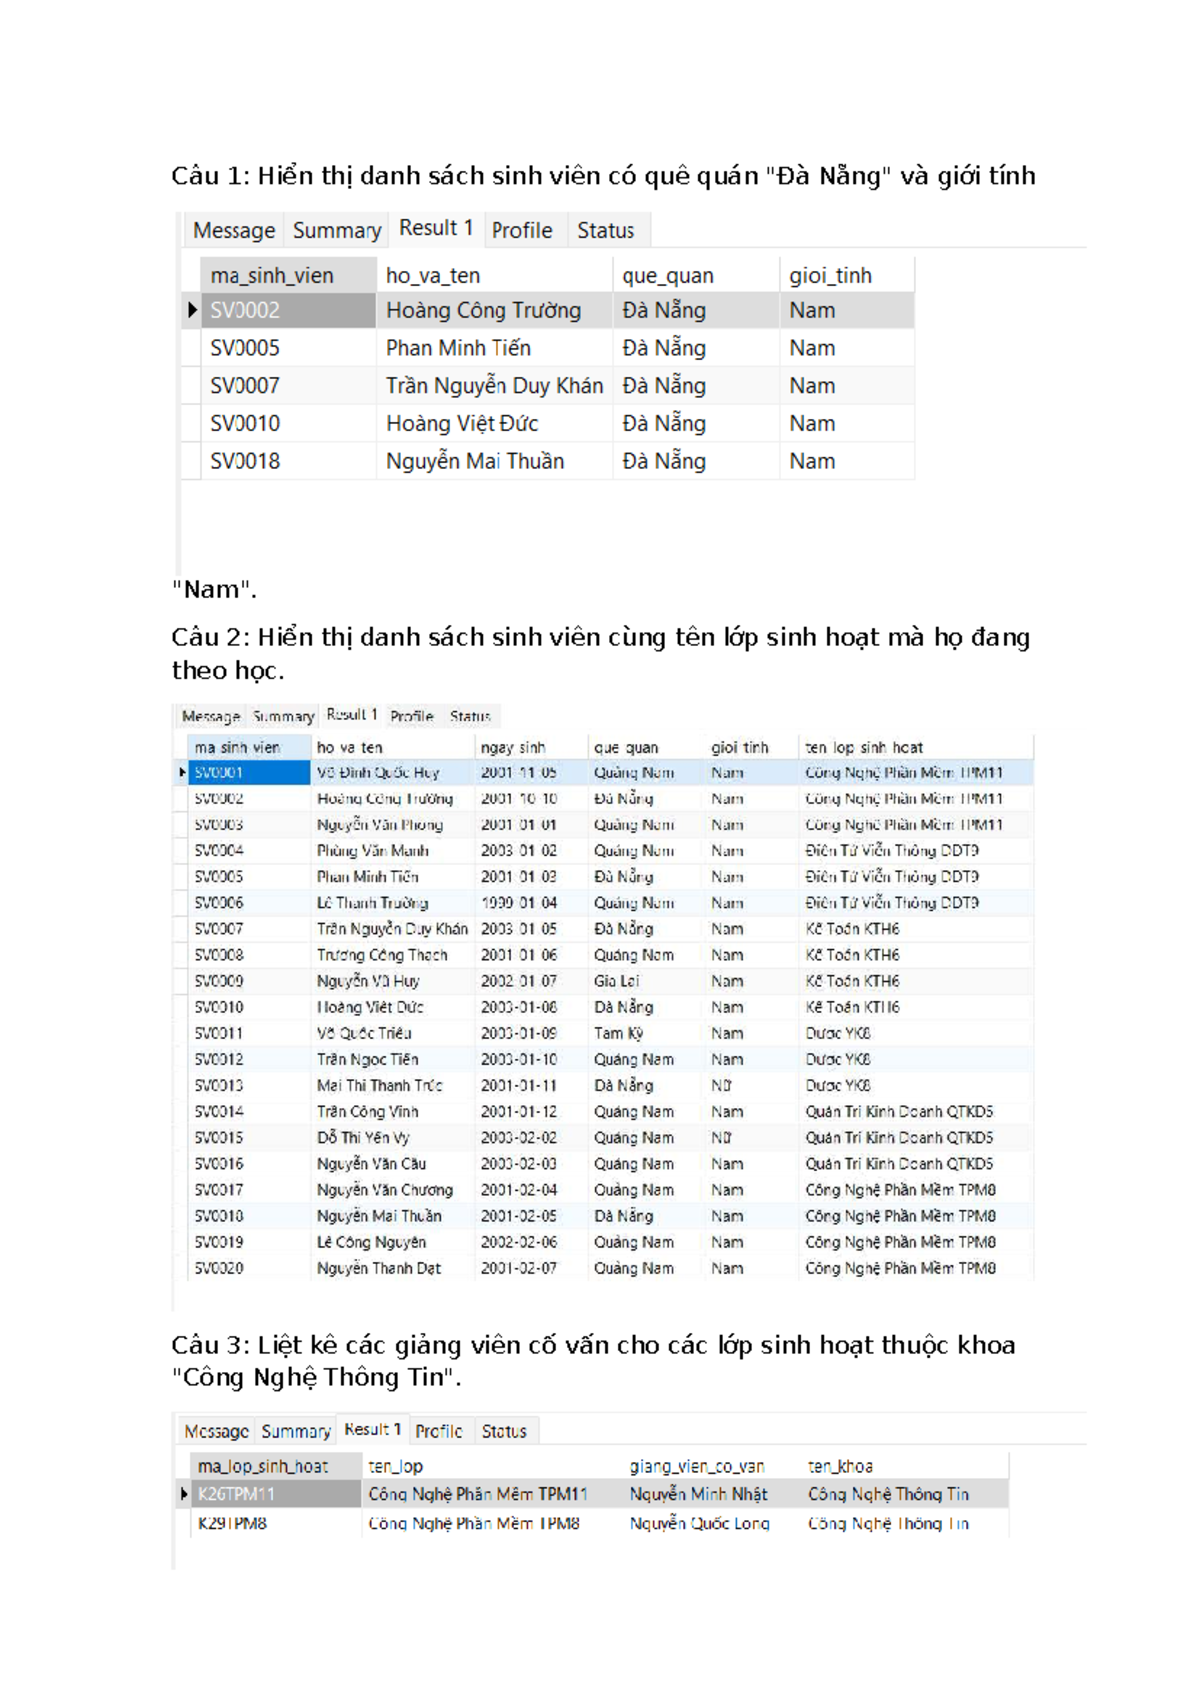Click que_quan header in Câu 1 table

pos(696,275)
